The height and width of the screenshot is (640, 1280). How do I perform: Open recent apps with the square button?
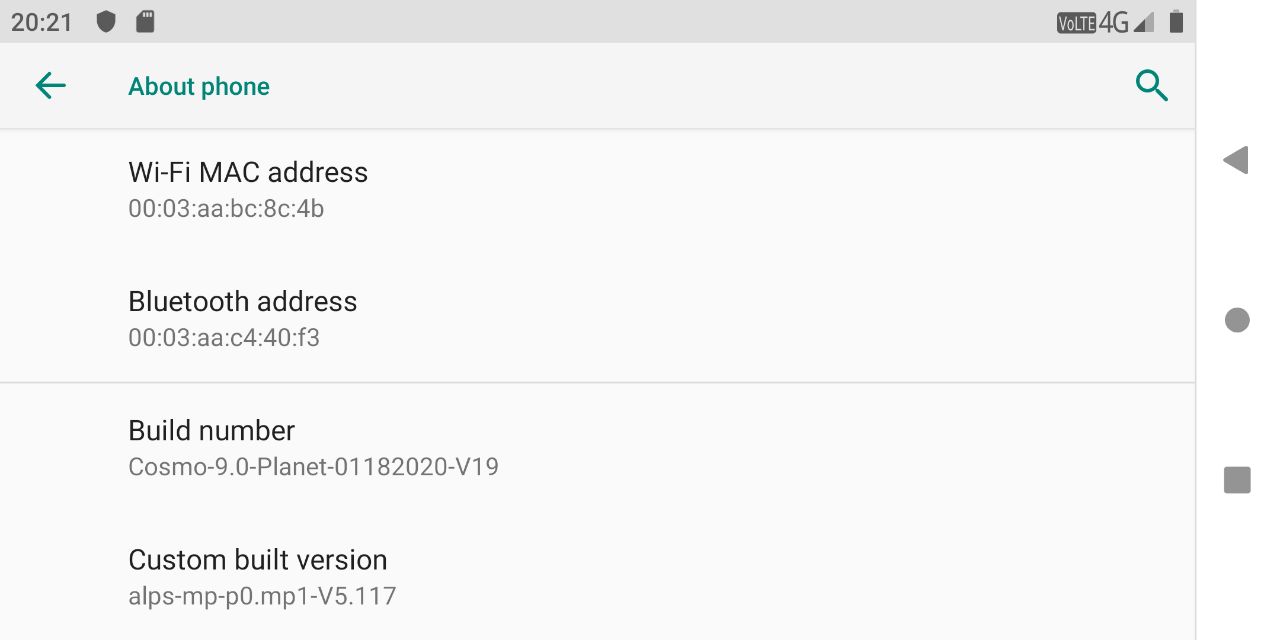[x=1237, y=480]
